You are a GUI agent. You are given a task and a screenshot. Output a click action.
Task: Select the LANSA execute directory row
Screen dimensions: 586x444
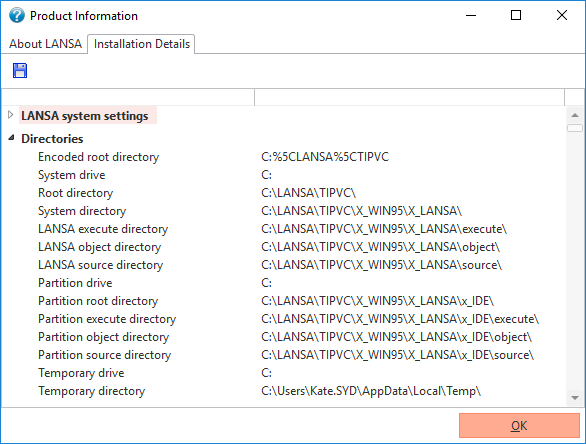(x=284, y=229)
